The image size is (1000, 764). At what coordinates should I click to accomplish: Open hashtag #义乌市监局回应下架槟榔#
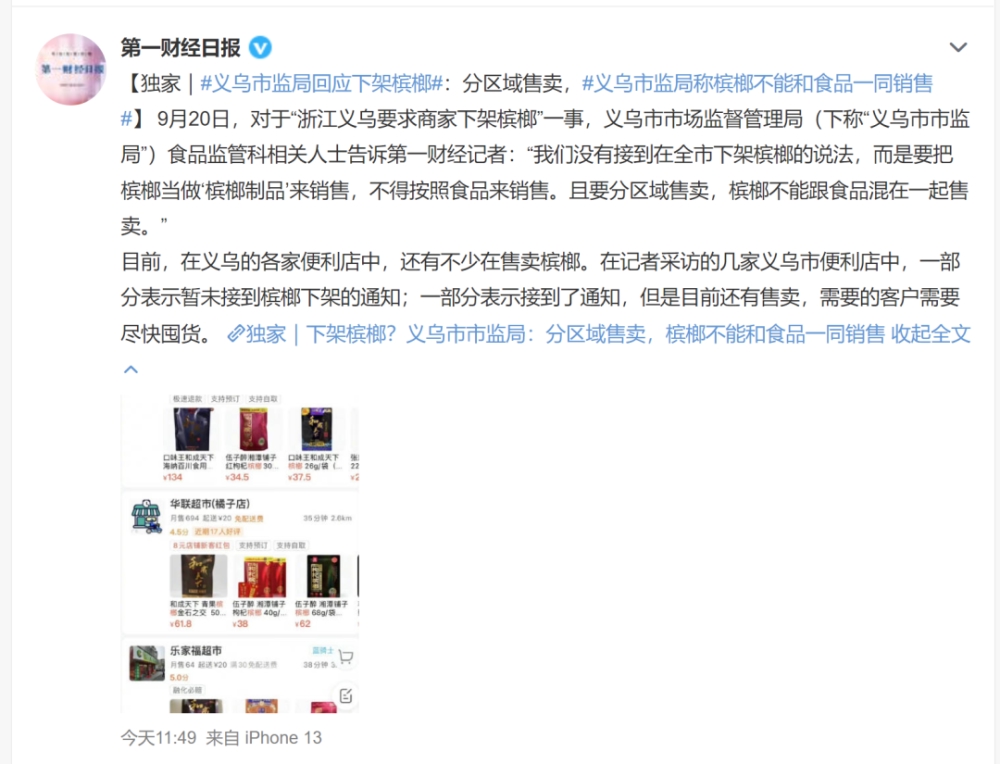(x=321, y=84)
